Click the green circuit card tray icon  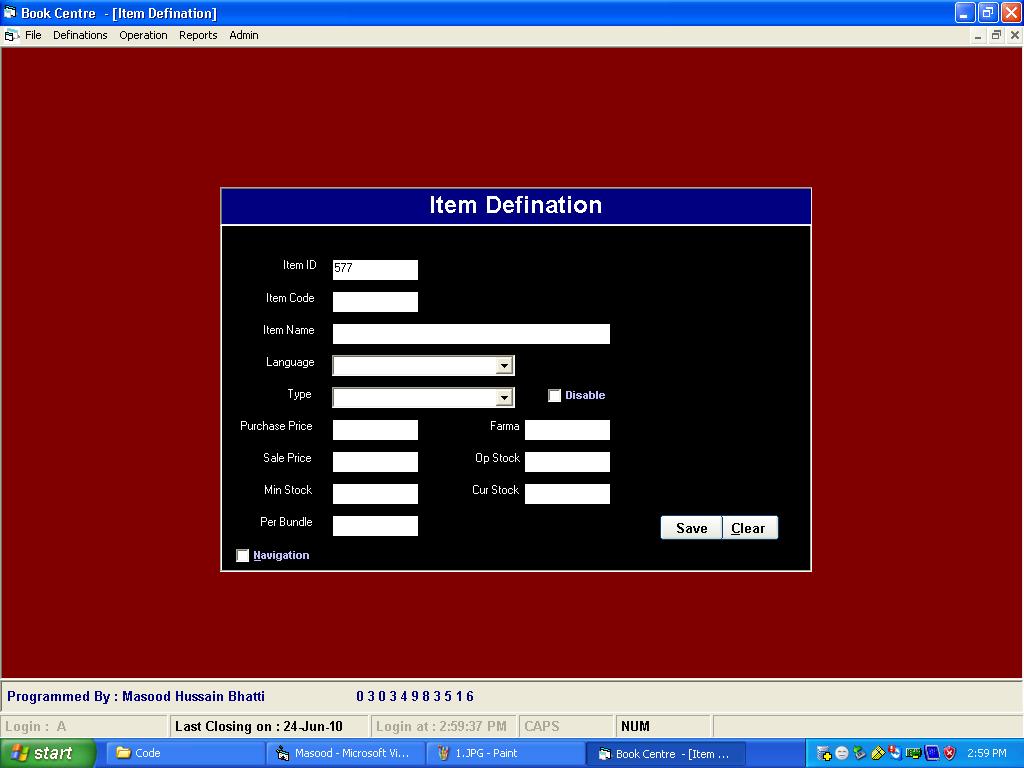(914, 753)
